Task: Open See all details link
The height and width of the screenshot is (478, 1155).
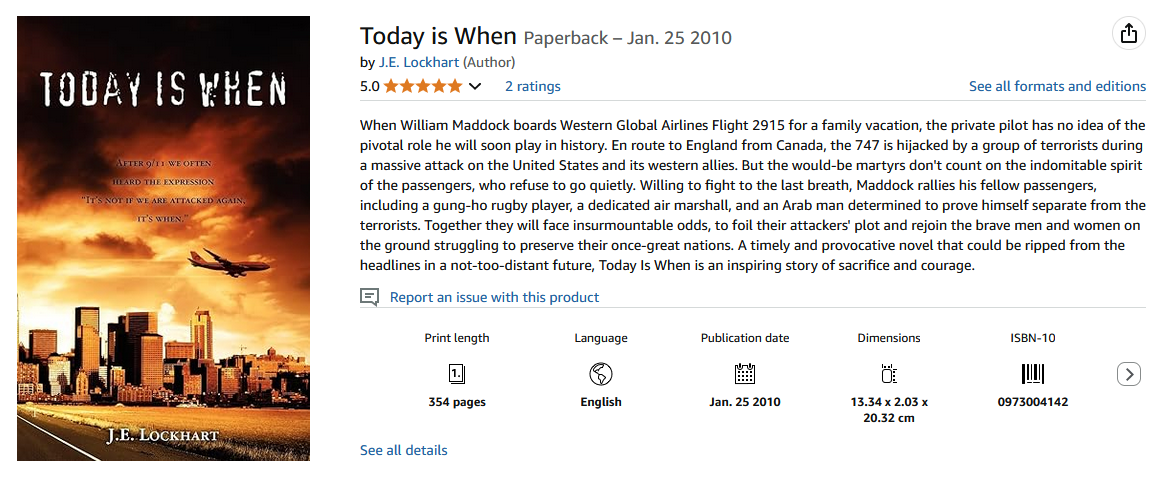Action: pyautogui.click(x=404, y=450)
